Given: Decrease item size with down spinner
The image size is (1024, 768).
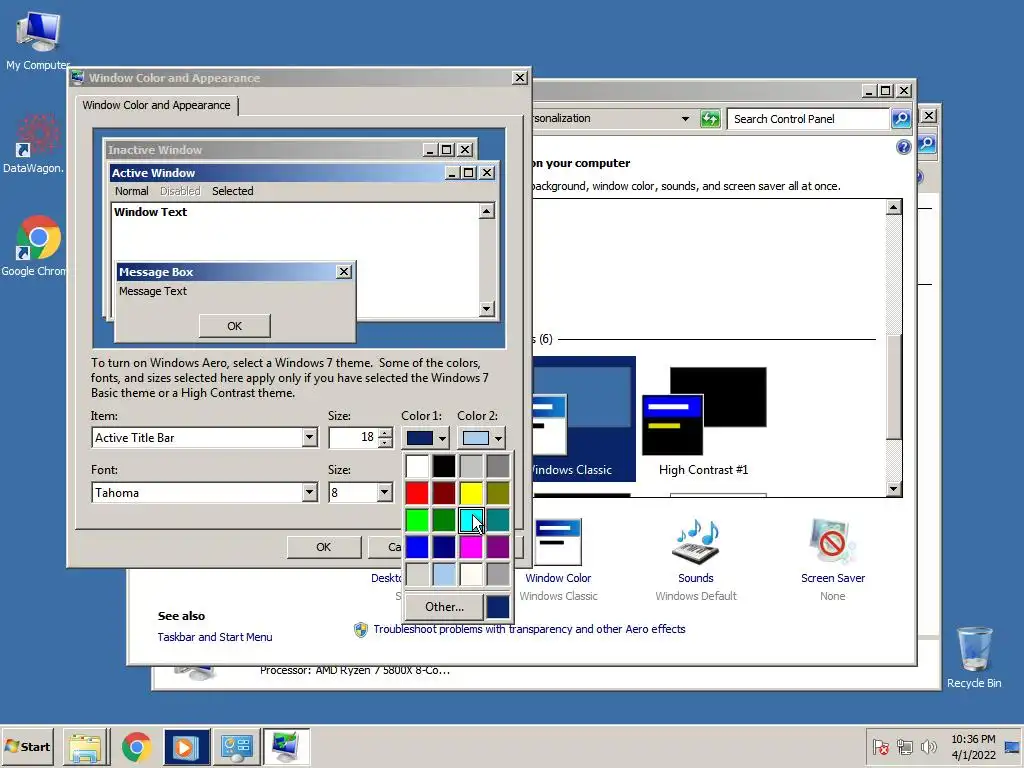Looking at the screenshot, I should 386,443.
